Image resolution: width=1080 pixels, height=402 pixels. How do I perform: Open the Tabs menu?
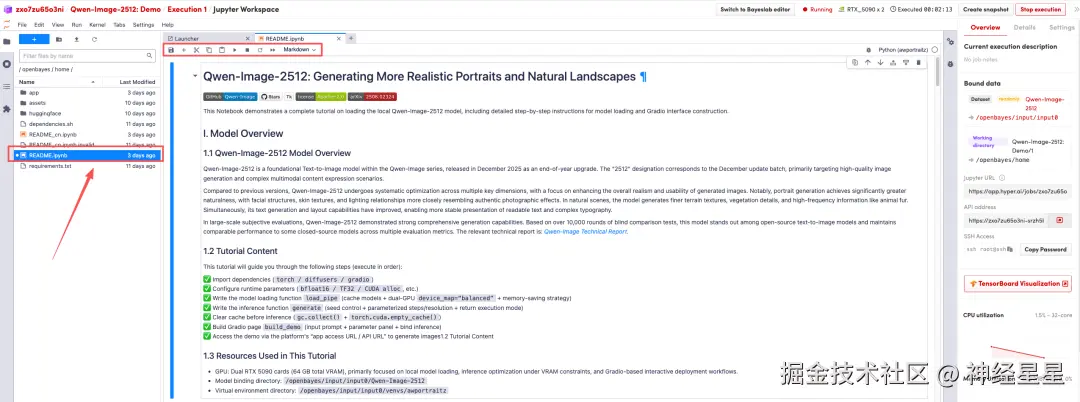click(119, 25)
